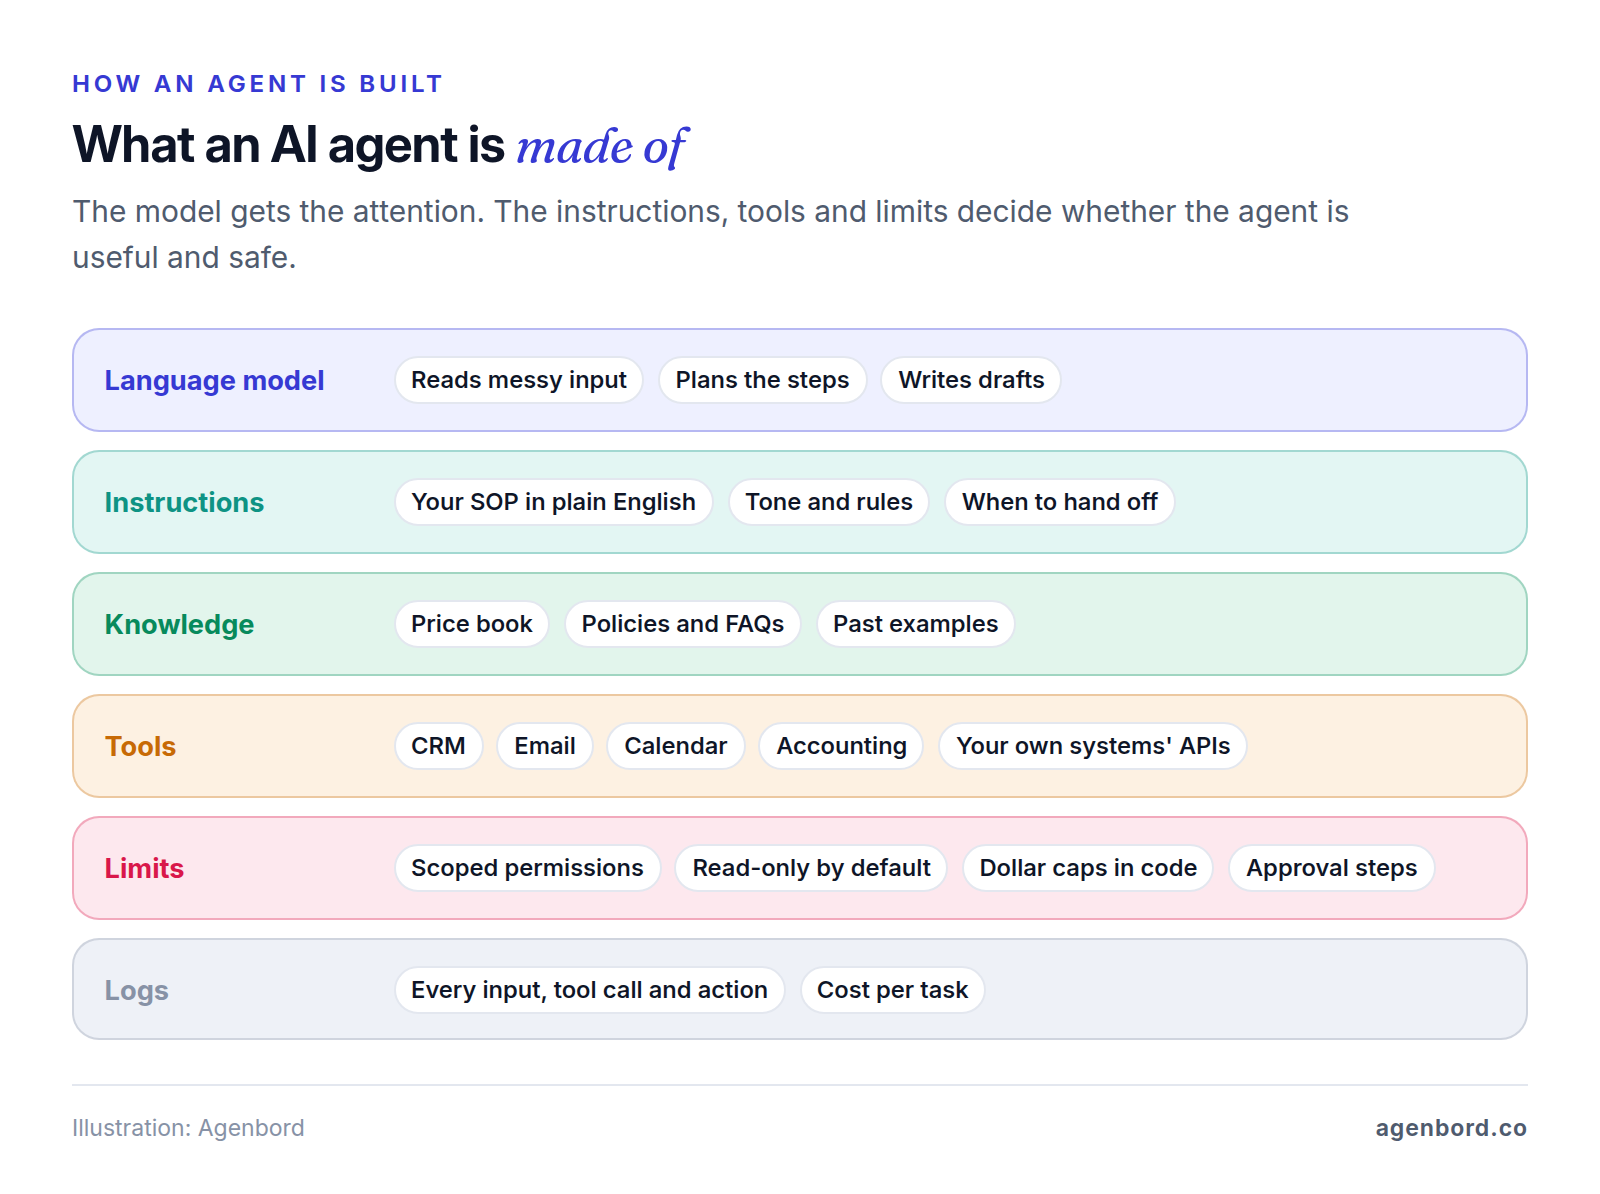Viewport: 1600px width, 1194px height.
Task: Select the 'Accounting' tool chip
Action: point(842,746)
